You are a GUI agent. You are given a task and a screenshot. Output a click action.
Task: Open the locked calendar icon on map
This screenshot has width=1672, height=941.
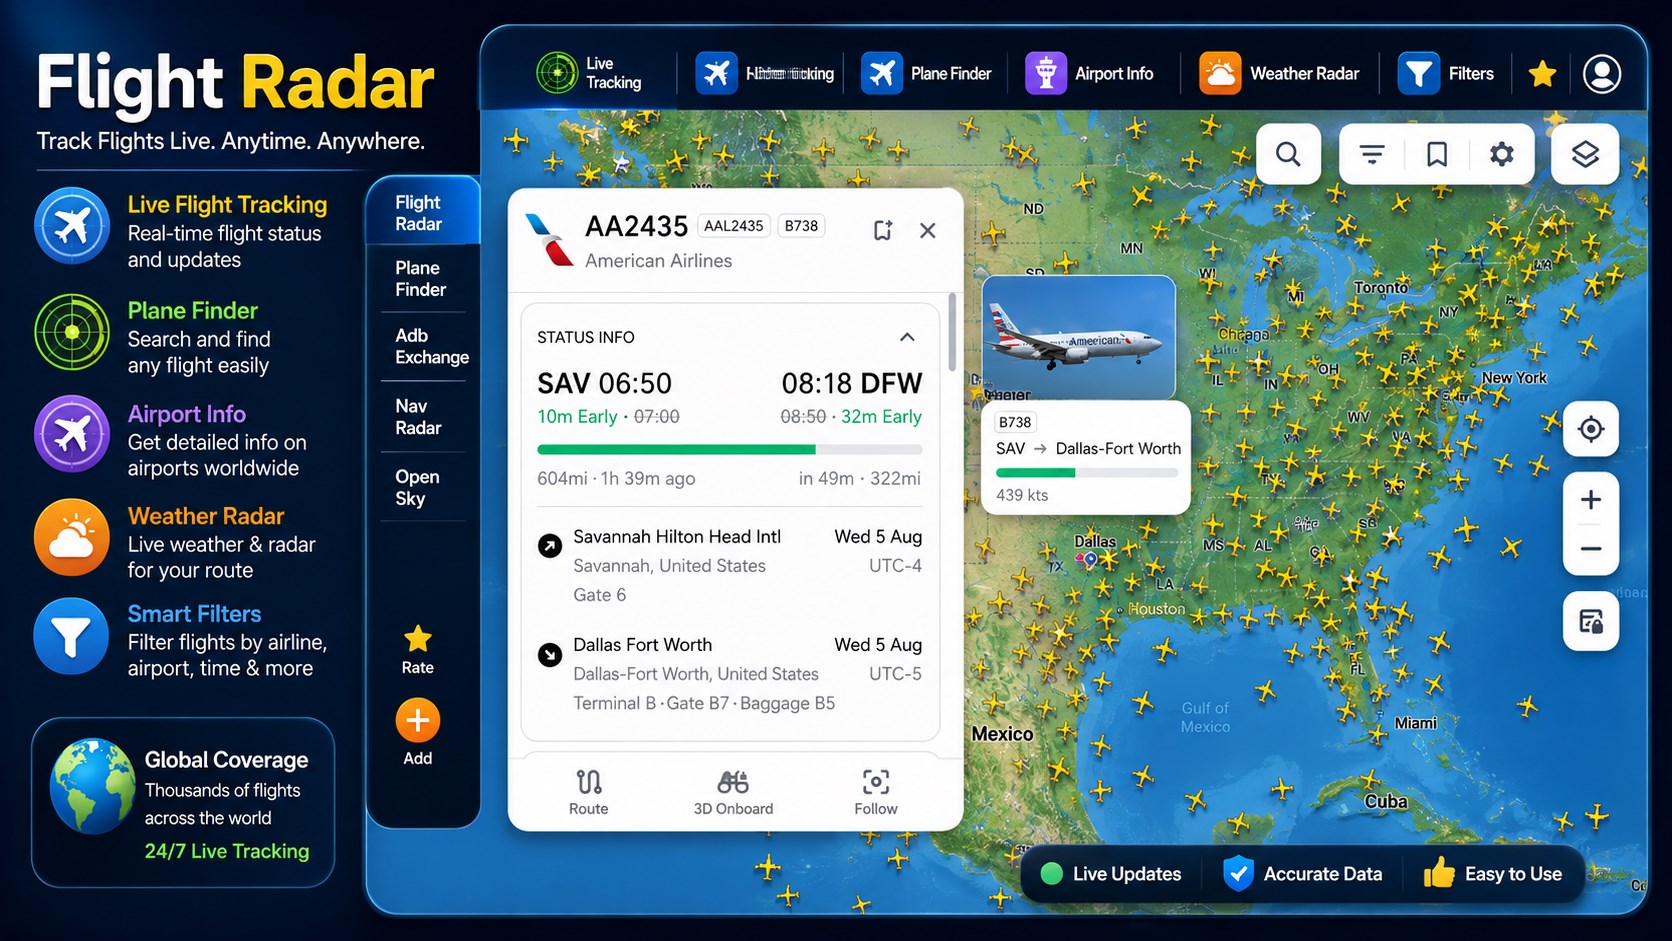coord(1591,621)
